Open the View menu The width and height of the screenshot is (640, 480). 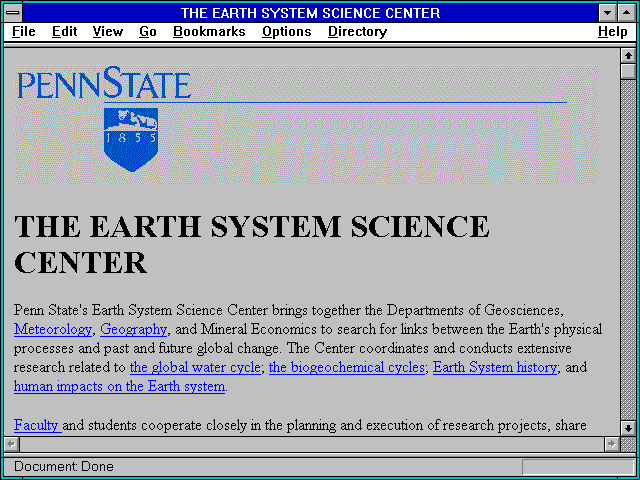108,32
